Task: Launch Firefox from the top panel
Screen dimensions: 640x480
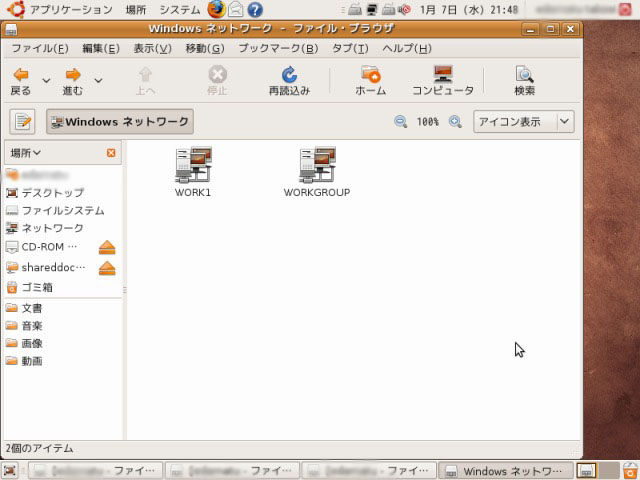Action: pyautogui.click(x=216, y=9)
